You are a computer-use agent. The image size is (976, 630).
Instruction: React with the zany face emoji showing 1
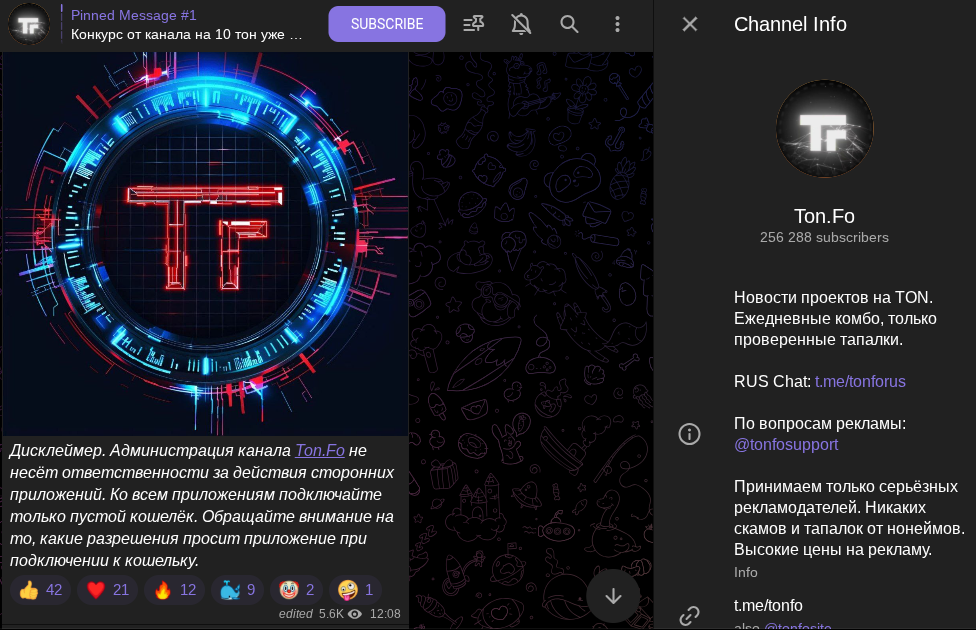point(355,590)
